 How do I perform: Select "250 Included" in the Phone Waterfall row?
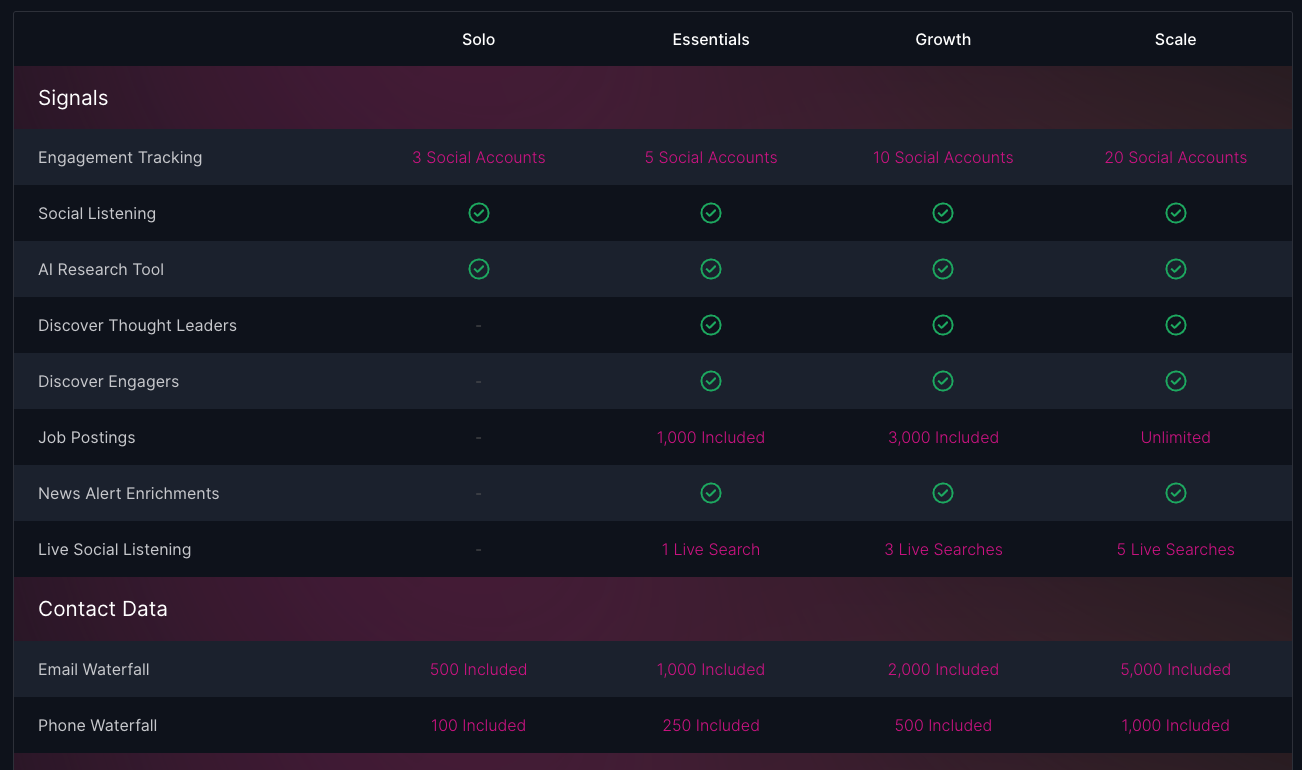click(711, 725)
